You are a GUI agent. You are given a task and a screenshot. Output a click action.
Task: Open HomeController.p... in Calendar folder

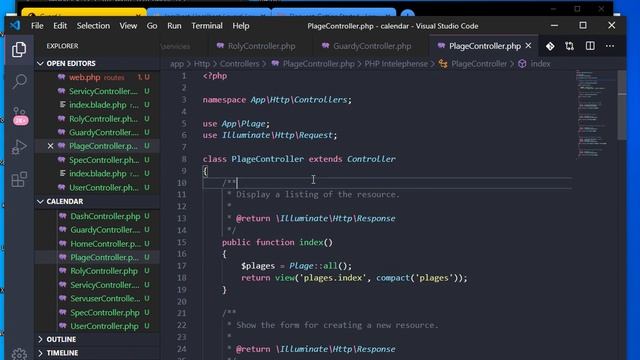[98, 244]
